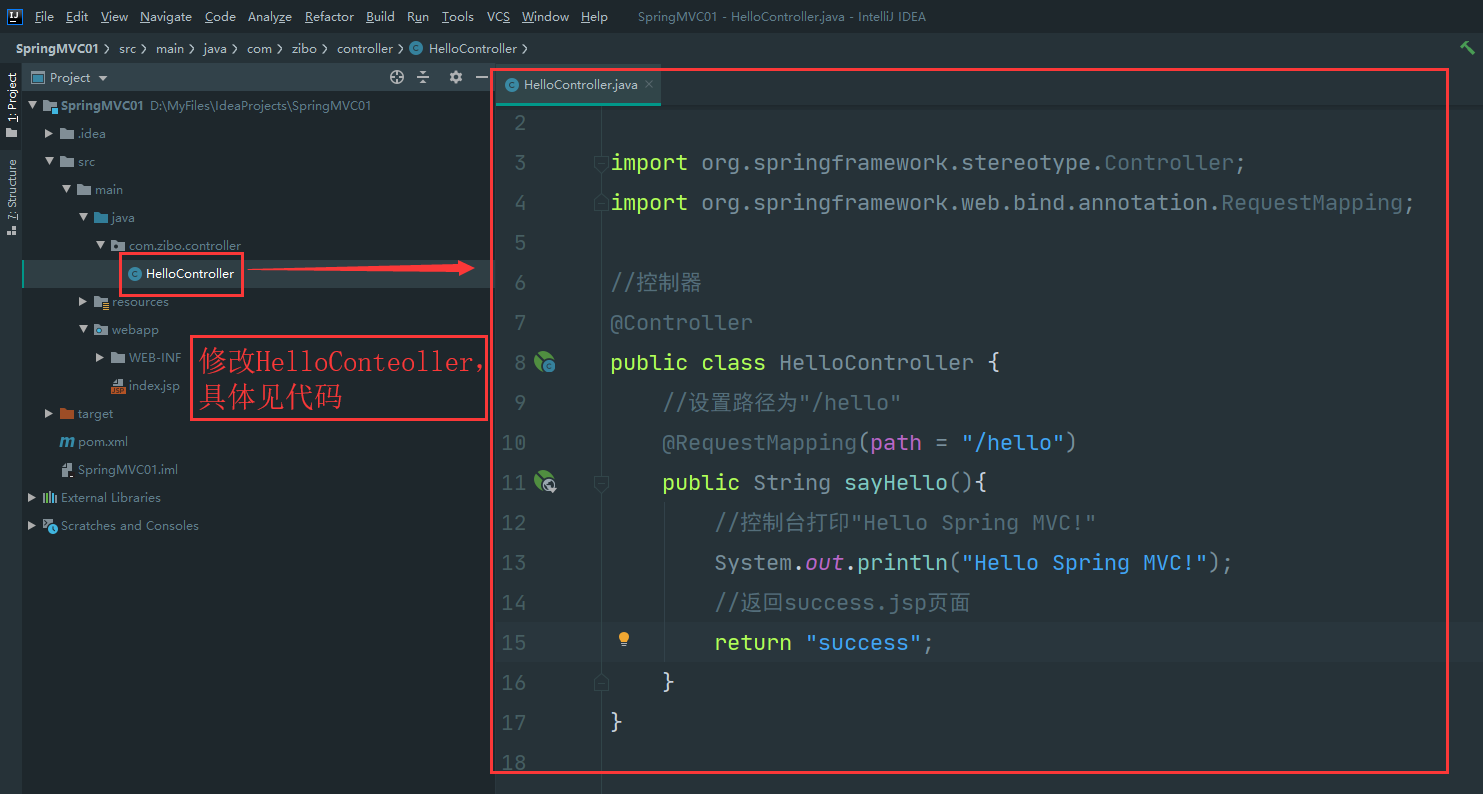The height and width of the screenshot is (794, 1483).
Task: Click SpringMVC01 in the breadcrumb bar
Action: pyautogui.click(x=56, y=48)
